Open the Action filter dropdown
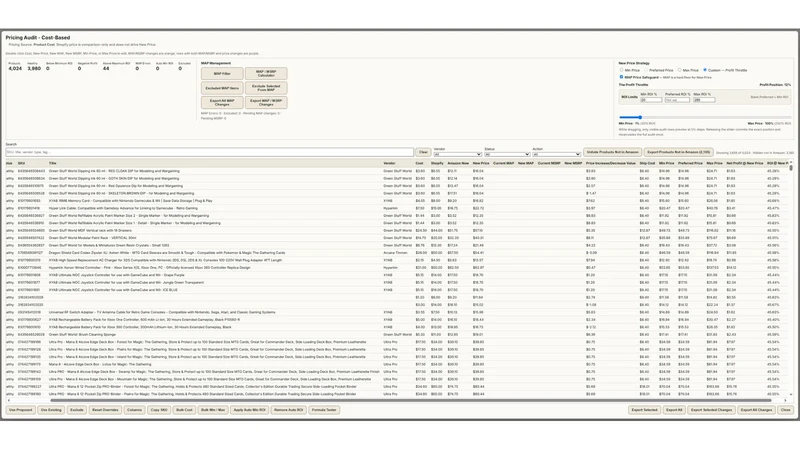 point(557,154)
